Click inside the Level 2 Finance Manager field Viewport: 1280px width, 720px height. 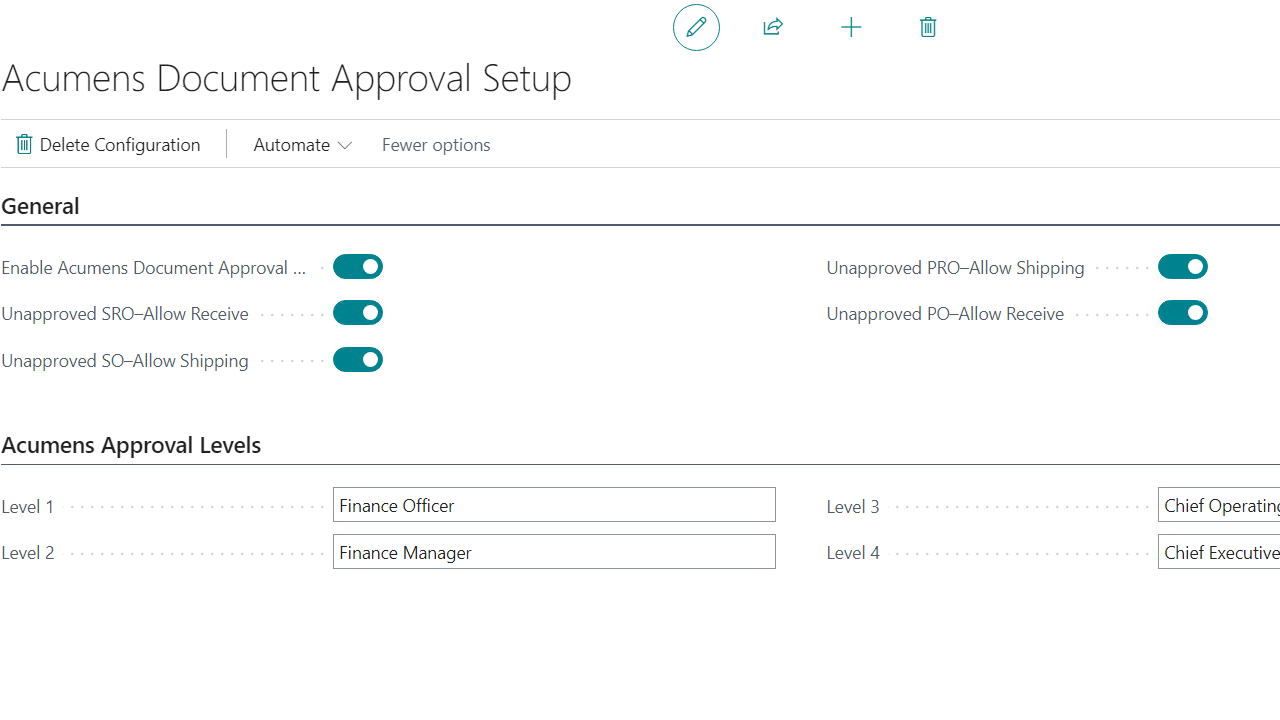[554, 551]
